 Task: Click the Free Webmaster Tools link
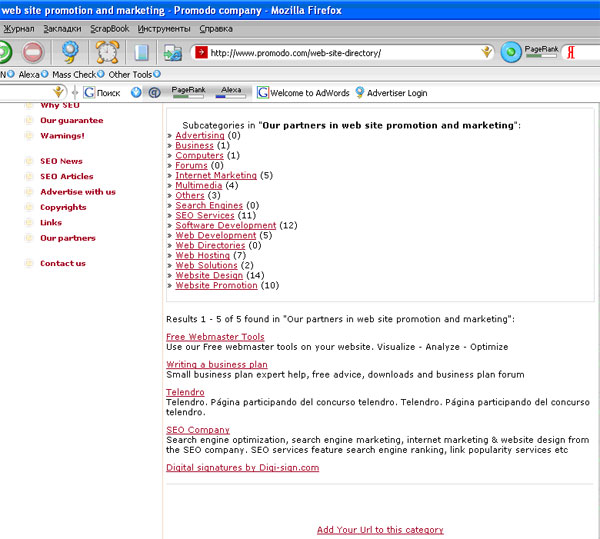click(215, 337)
